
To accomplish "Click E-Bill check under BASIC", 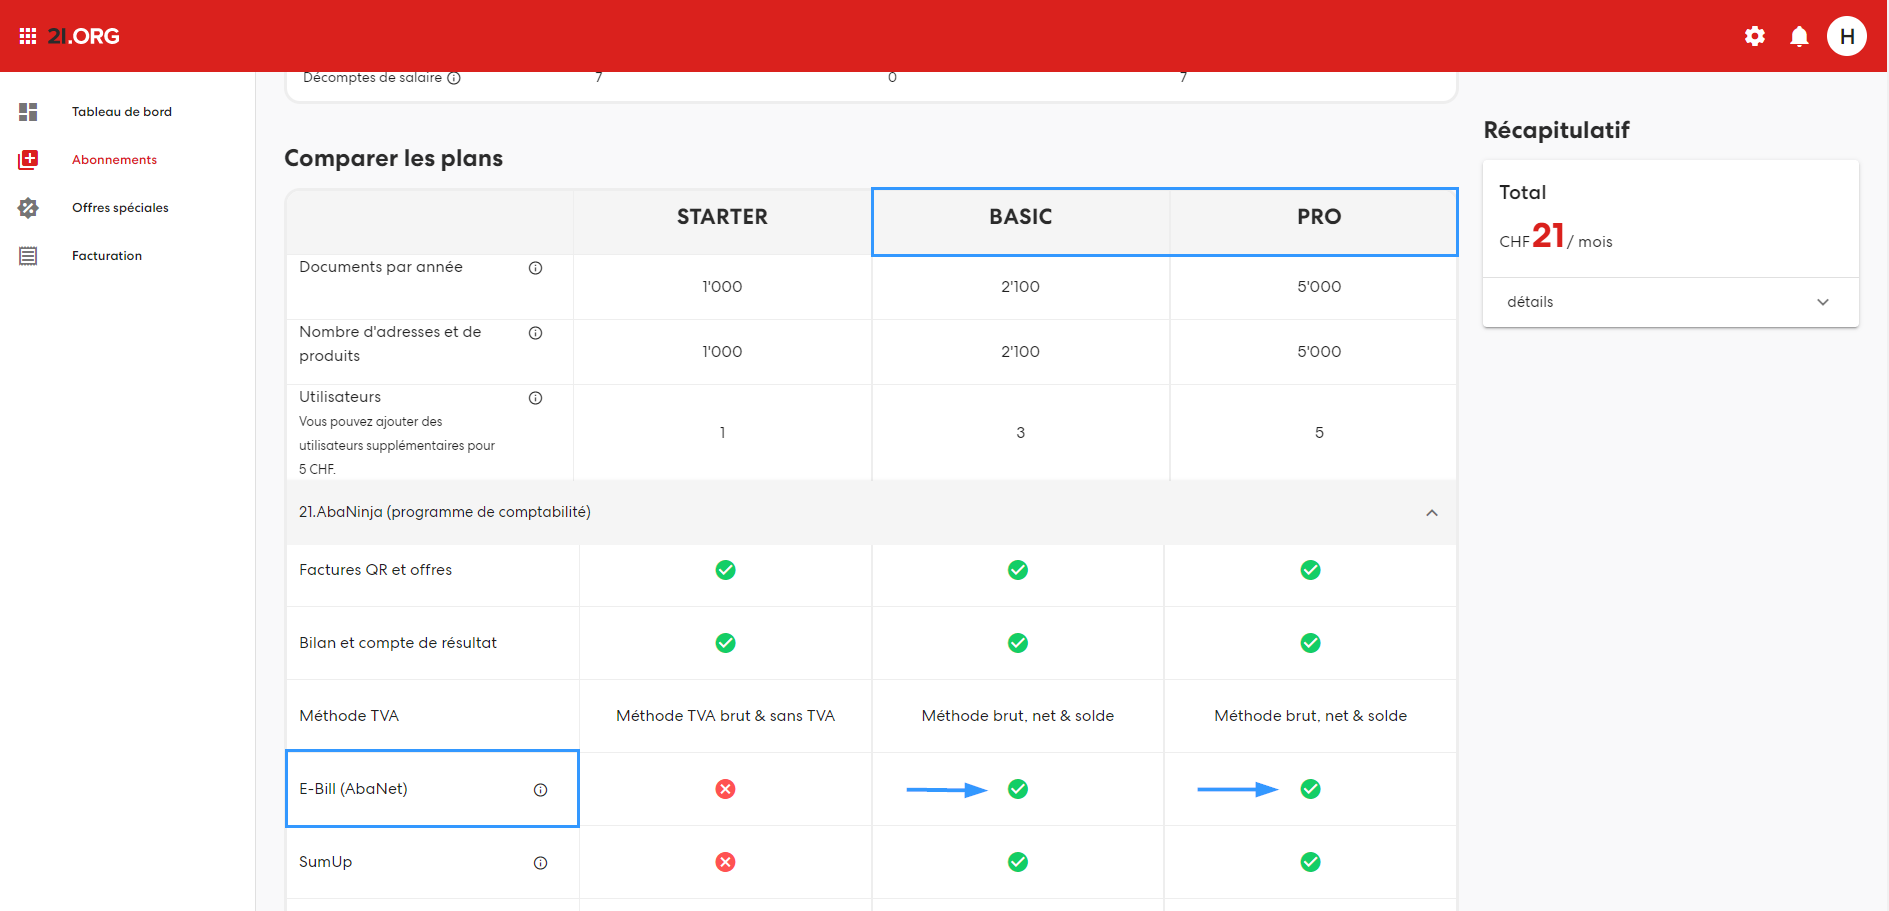I will 1018,789.
